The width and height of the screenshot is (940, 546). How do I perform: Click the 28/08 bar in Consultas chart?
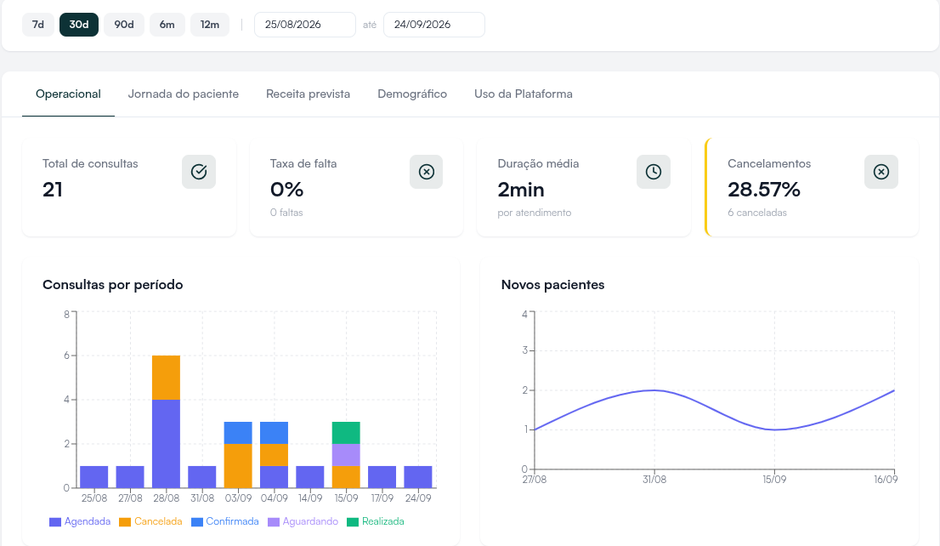pos(166,422)
